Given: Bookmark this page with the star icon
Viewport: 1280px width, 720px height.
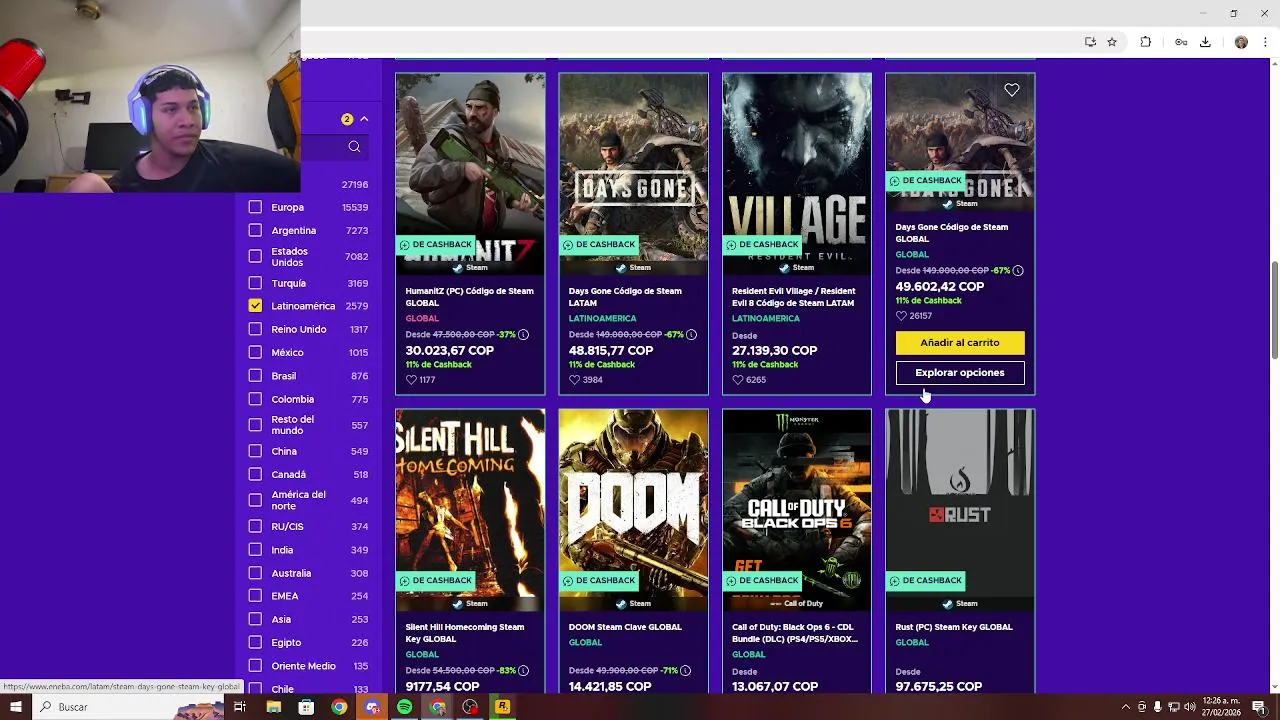Looking at the screenshot, I should click(1112, 42).
